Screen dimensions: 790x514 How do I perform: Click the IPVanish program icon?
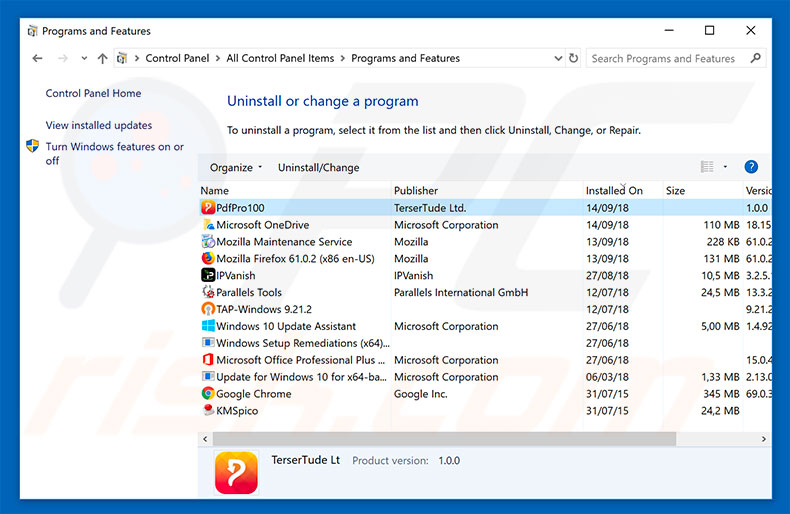pyautogui.click(x=208, y=276)
